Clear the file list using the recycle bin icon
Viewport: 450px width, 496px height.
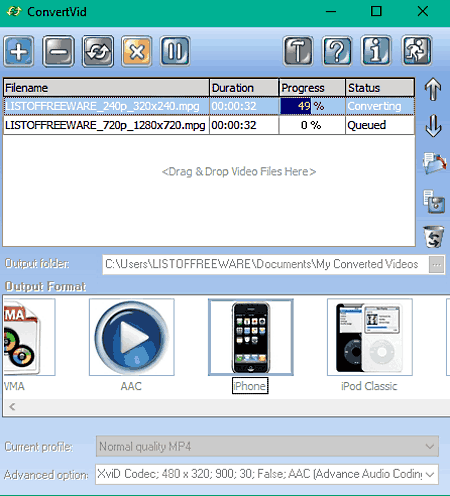point(434,237)
